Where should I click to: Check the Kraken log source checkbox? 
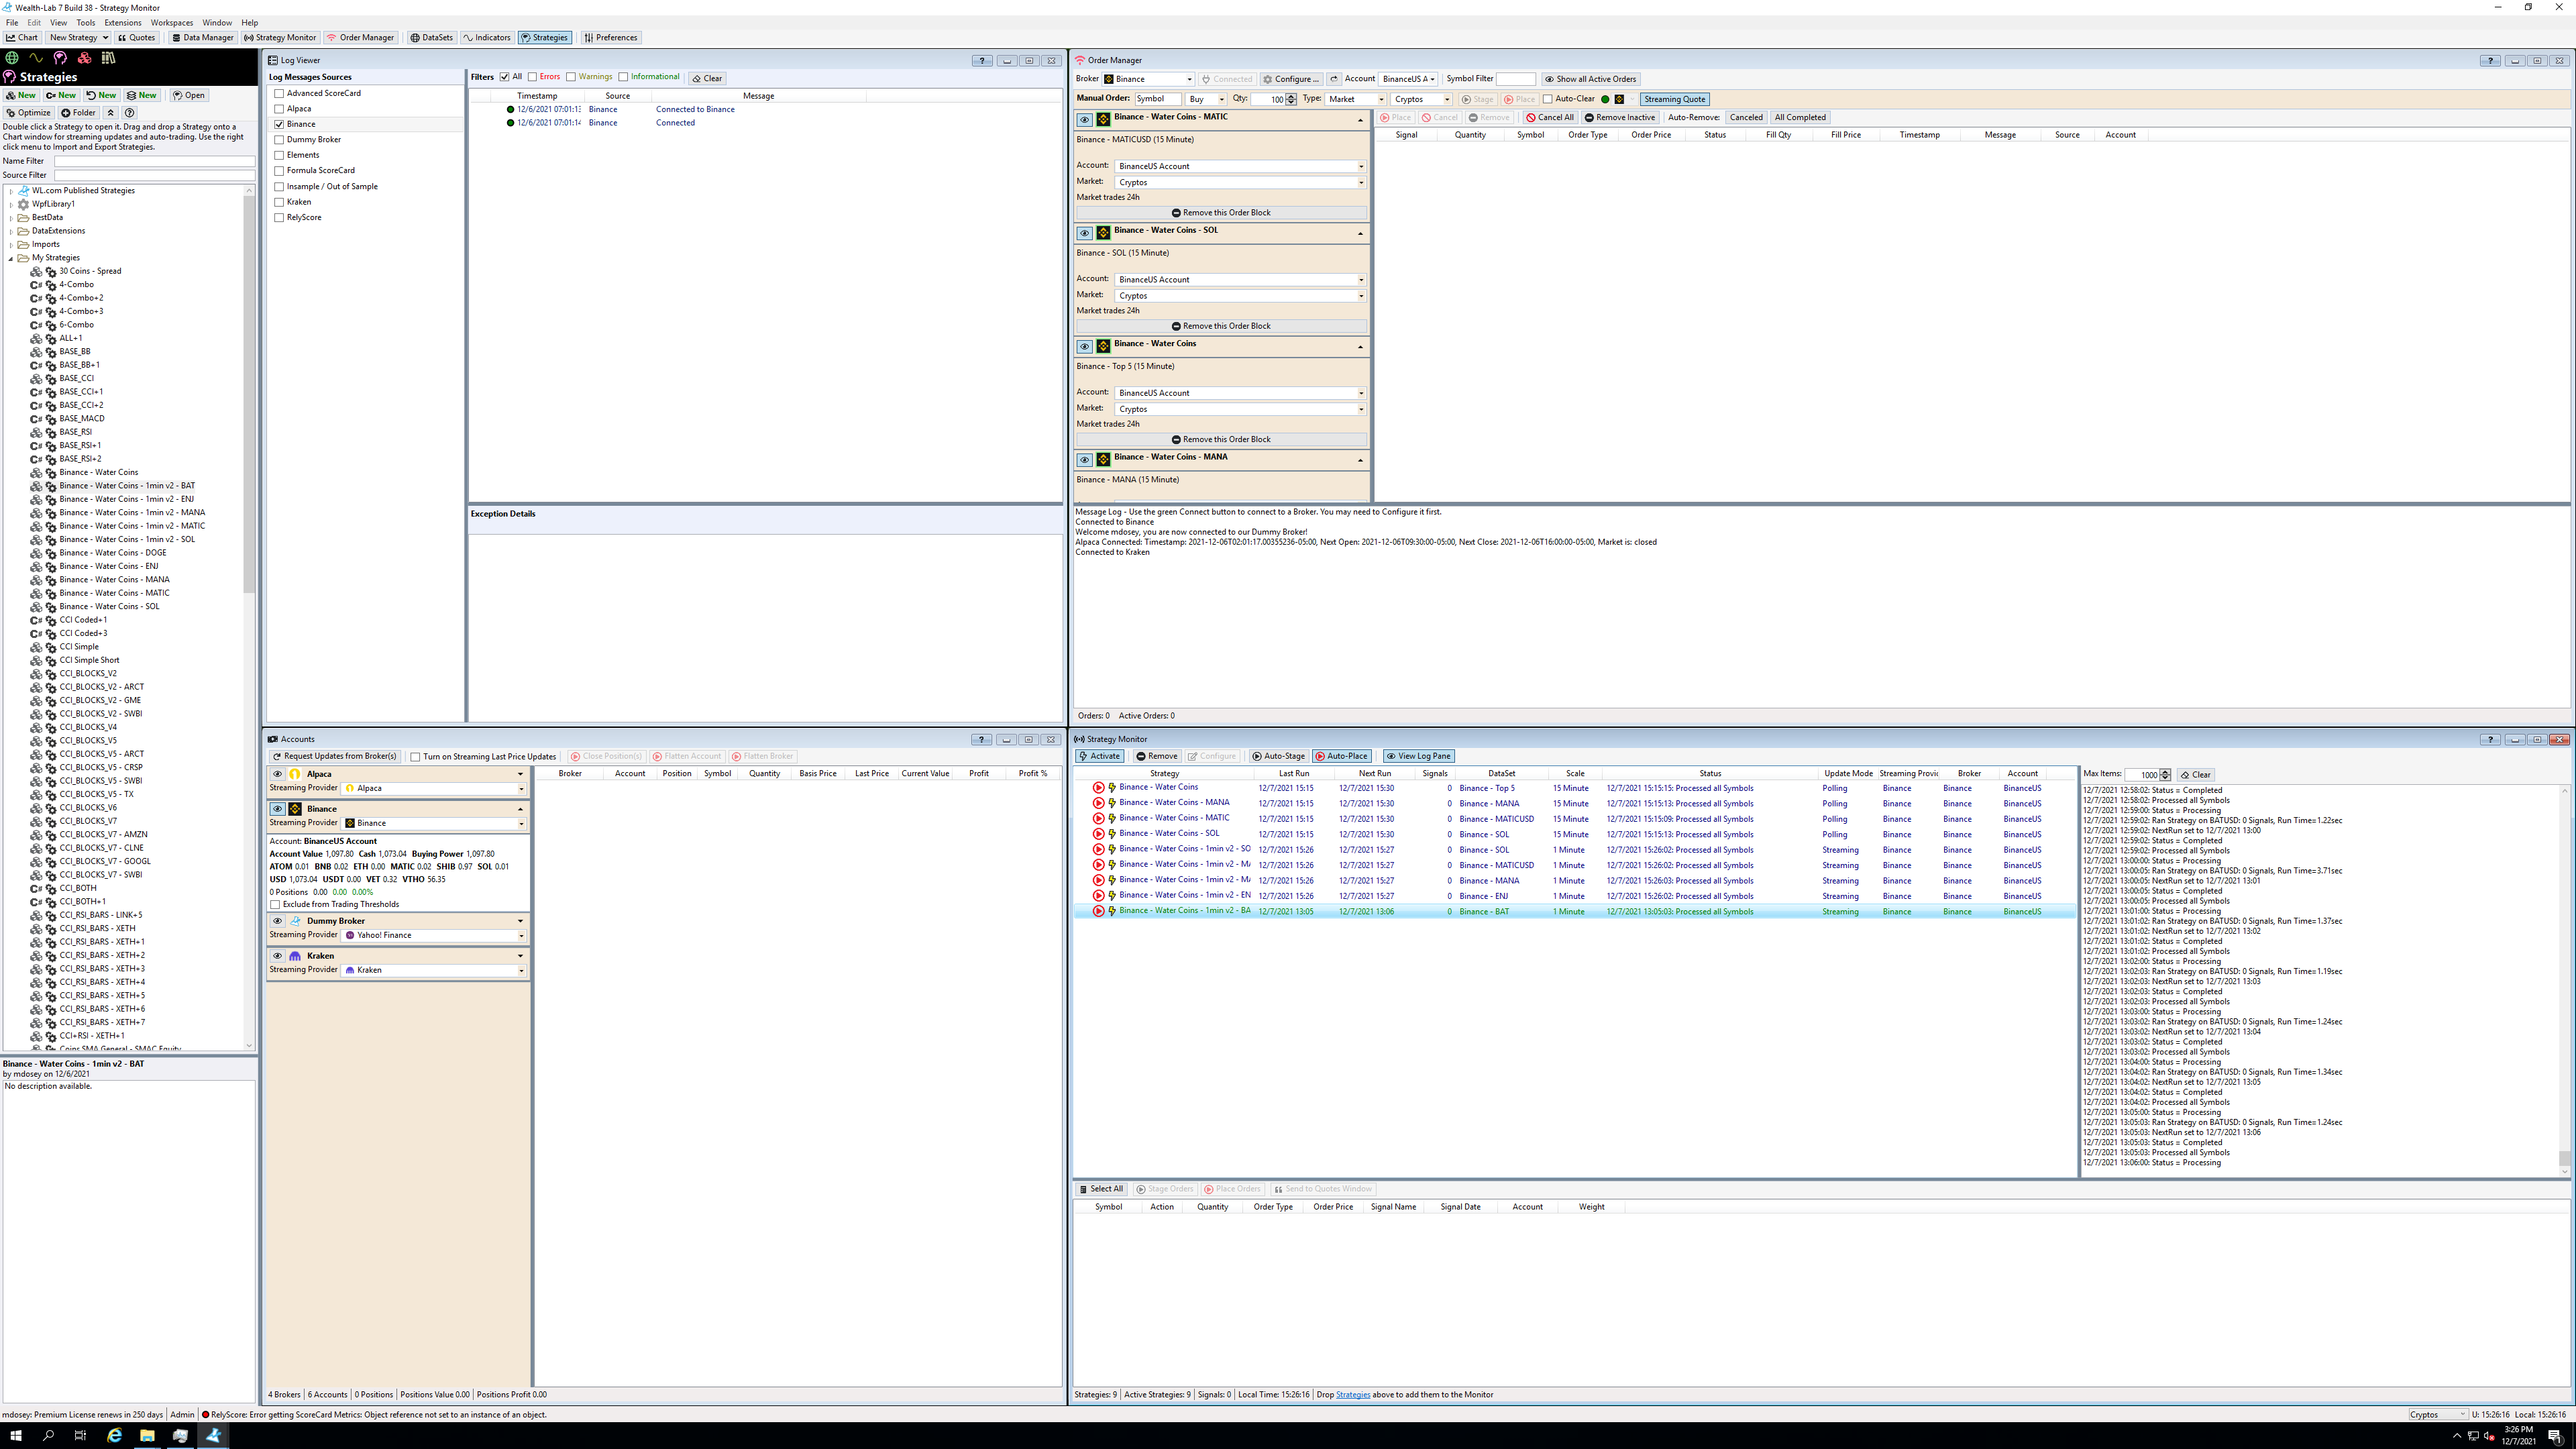279,202
